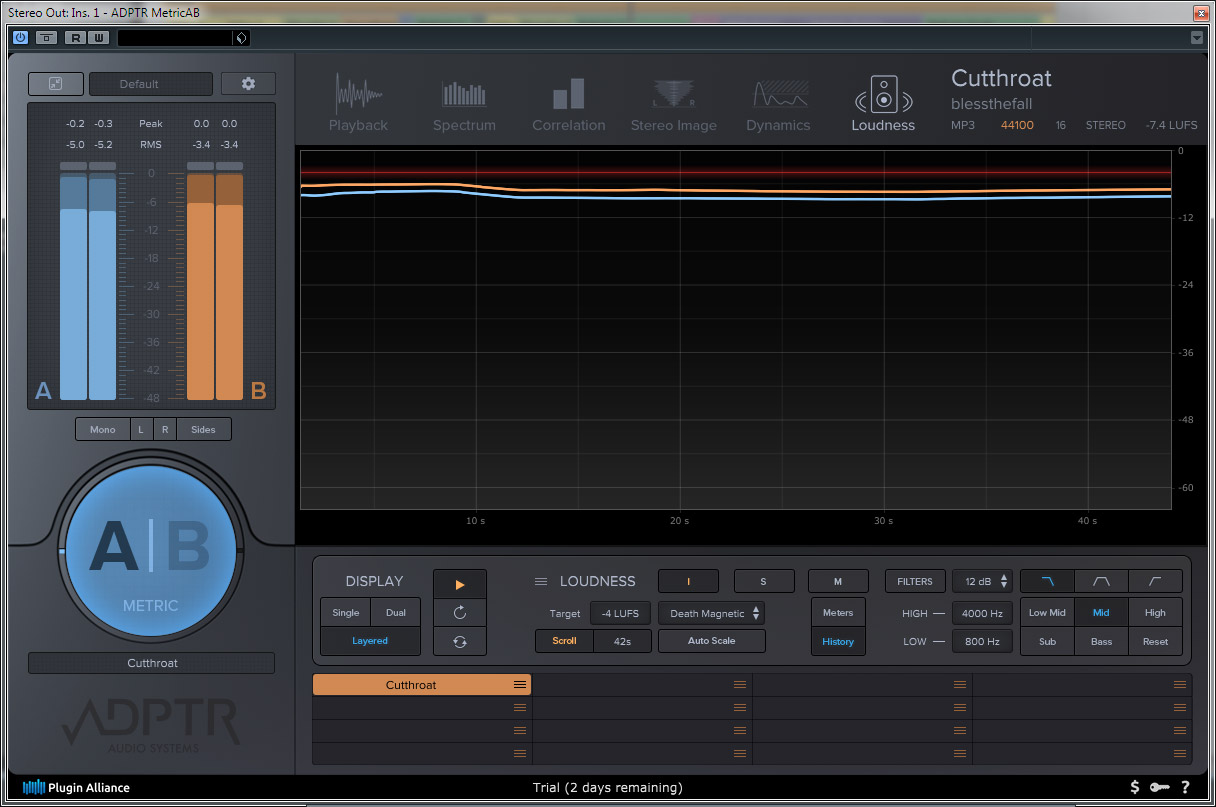Select the High filter band

(x=1155, y=613)
